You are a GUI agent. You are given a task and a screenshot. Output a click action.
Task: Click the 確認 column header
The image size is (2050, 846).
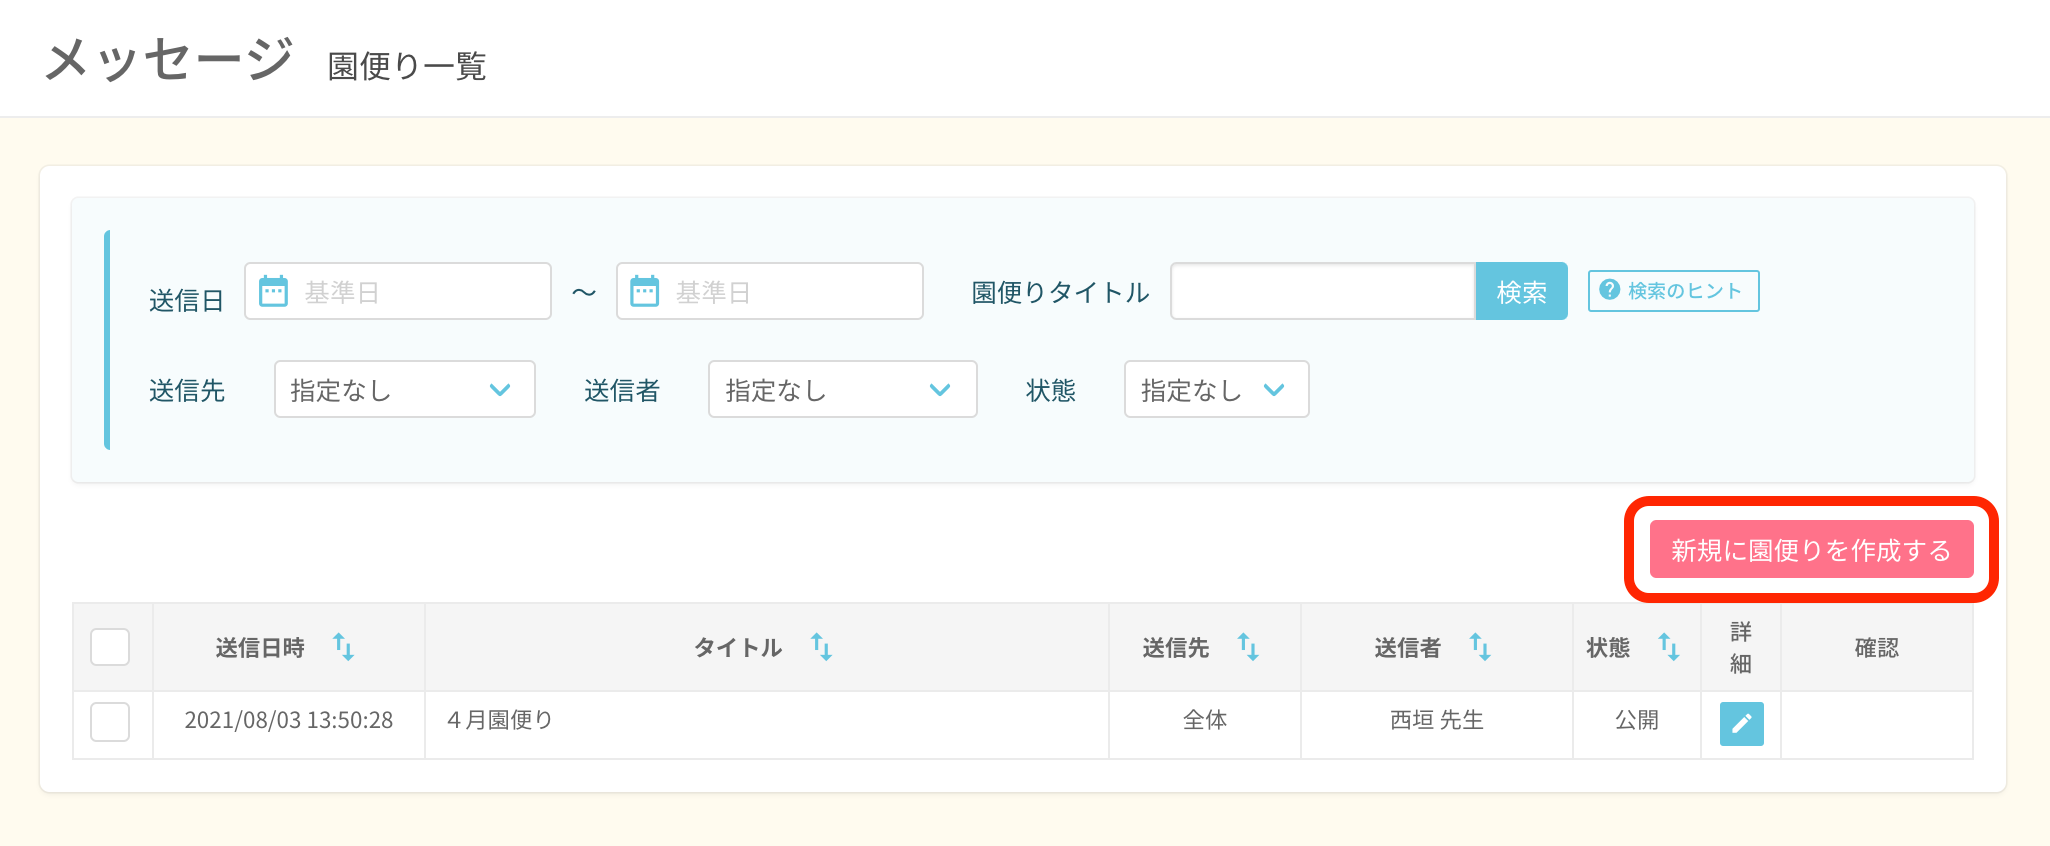pyautogui.click(x=1877, y=647)
